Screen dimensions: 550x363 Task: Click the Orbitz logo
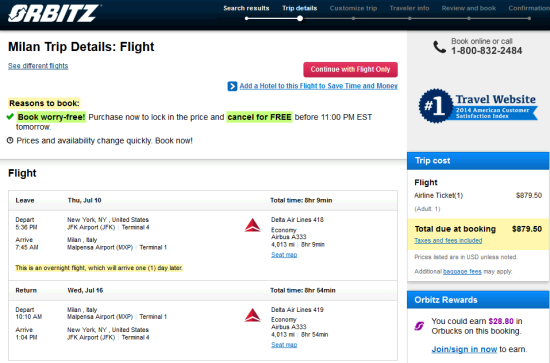click(x=54, y=14)
